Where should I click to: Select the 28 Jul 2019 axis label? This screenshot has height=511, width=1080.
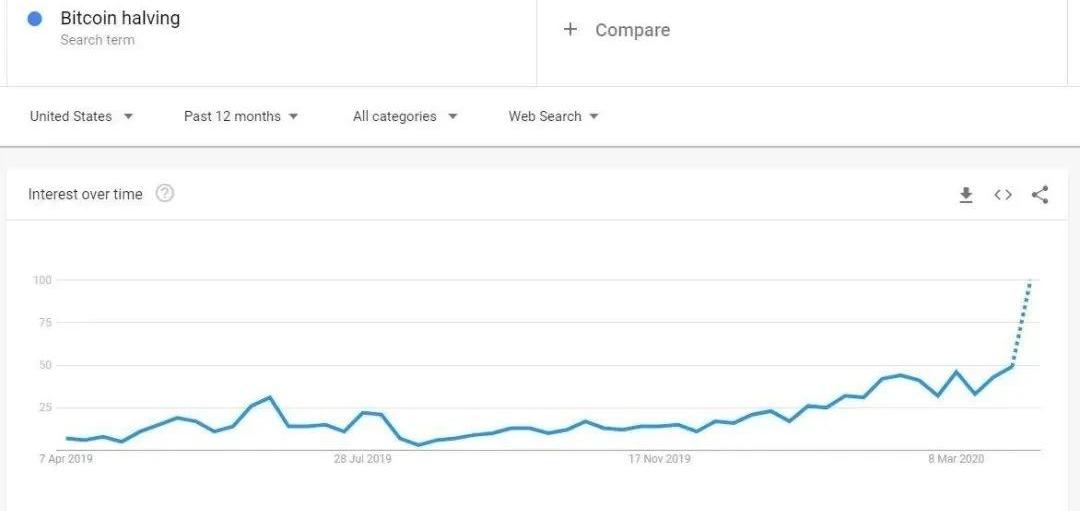(363, 459)
